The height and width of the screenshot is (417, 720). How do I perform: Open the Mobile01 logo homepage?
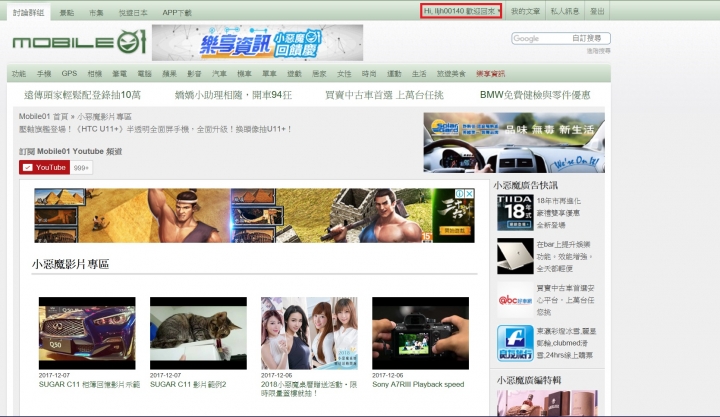click(x=79, y=42)
